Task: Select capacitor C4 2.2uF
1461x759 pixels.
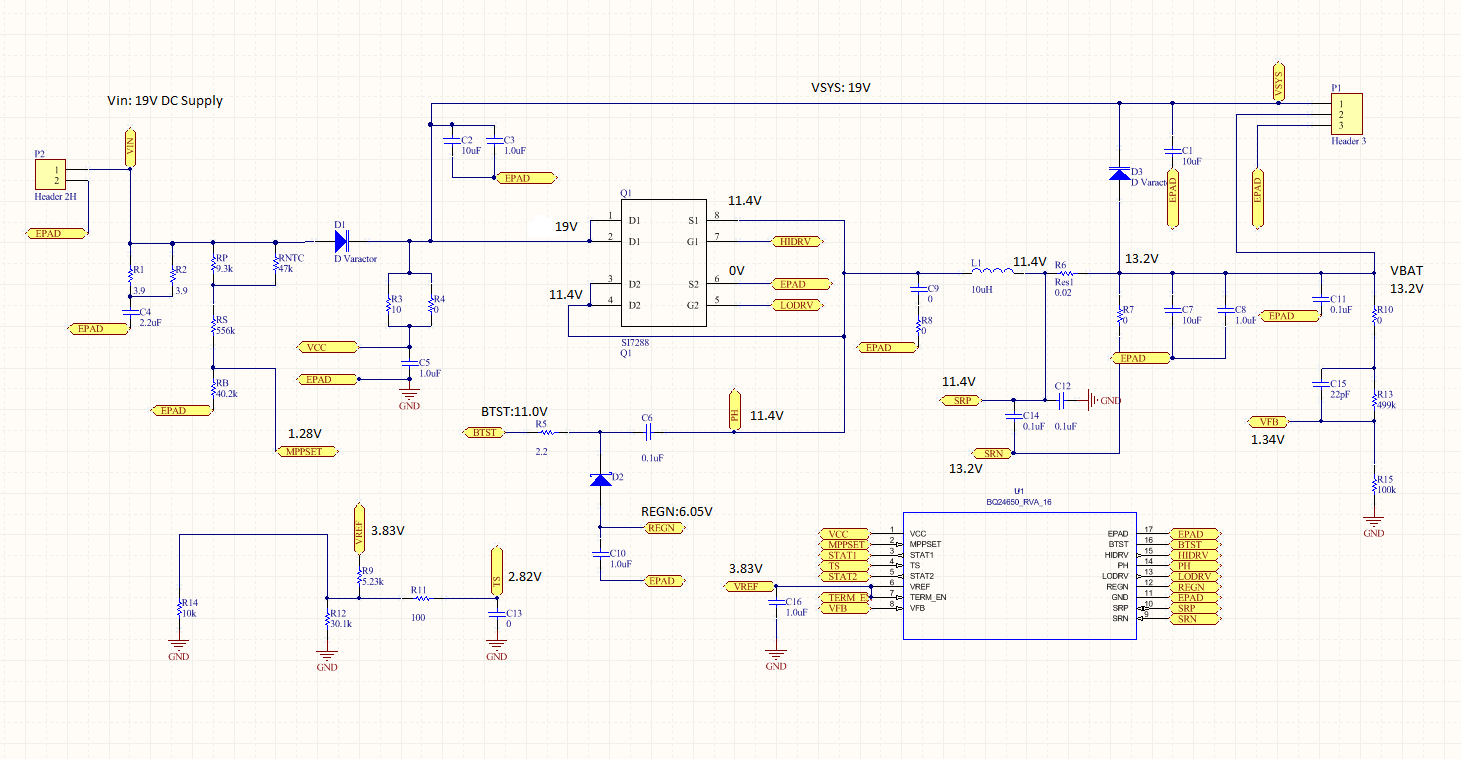Action: pyautogui.click(x=130, y=311)
